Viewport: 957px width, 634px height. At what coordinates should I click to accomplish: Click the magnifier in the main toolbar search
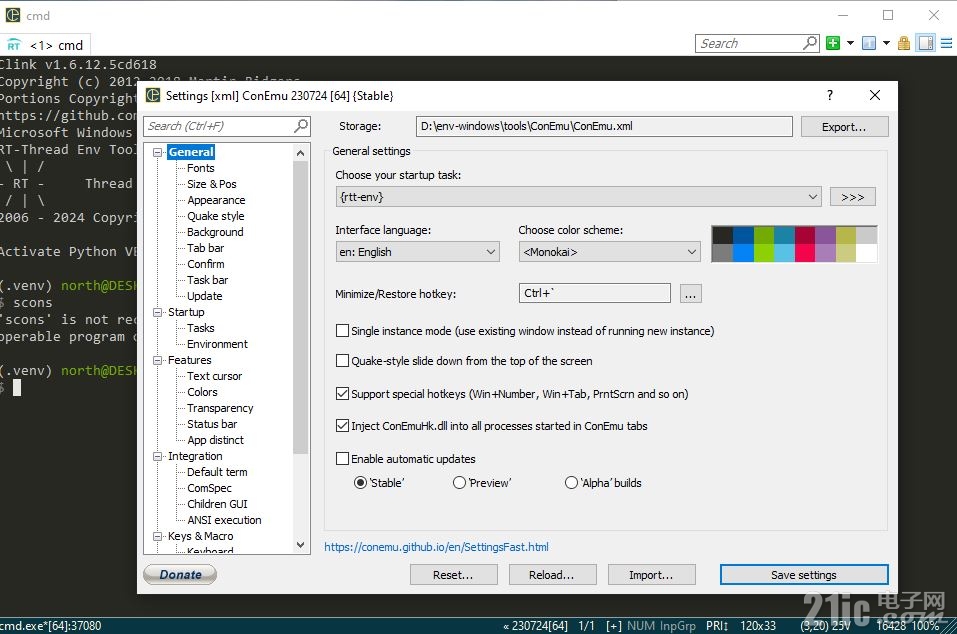[810, 43]
